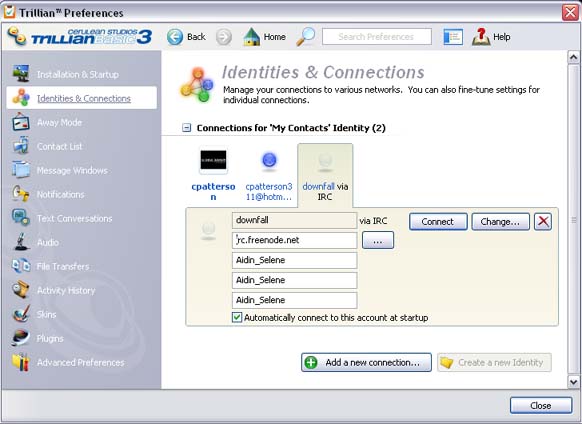
Task: Click the Close button at bottom
Action: pyautogui.click(x=541, y=405)
